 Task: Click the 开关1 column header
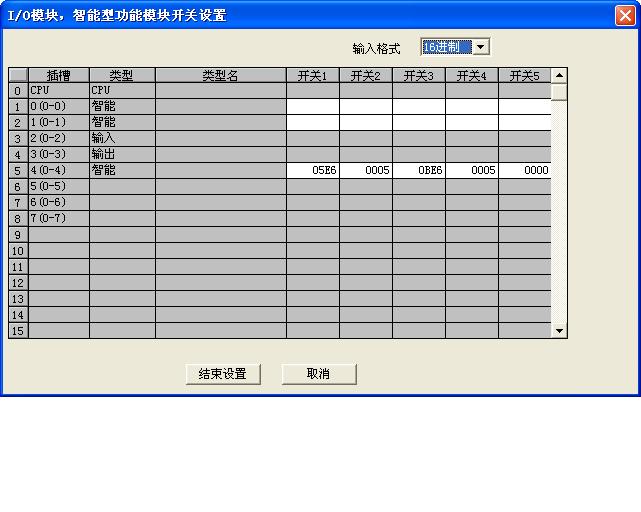pyautogui.click(x=313, y=76)
